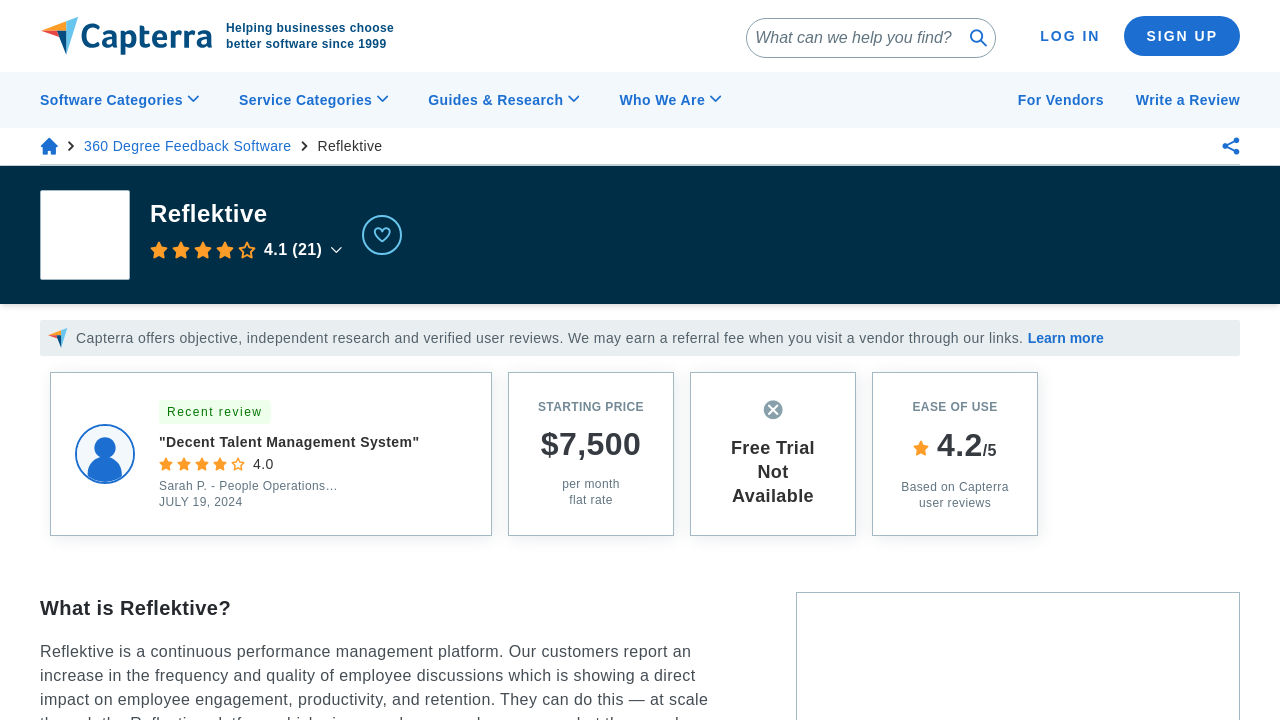
Task: Click the Sign Up button
Action: coord(1181,36)
